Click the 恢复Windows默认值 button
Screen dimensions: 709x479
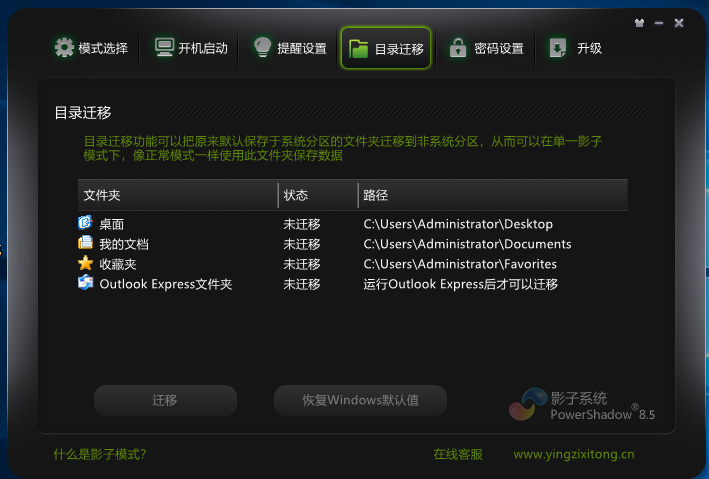click(360, 400)
